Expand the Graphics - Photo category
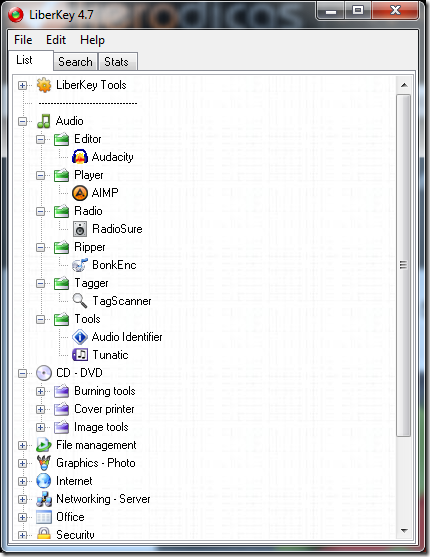430x557 pixels. 22,463
